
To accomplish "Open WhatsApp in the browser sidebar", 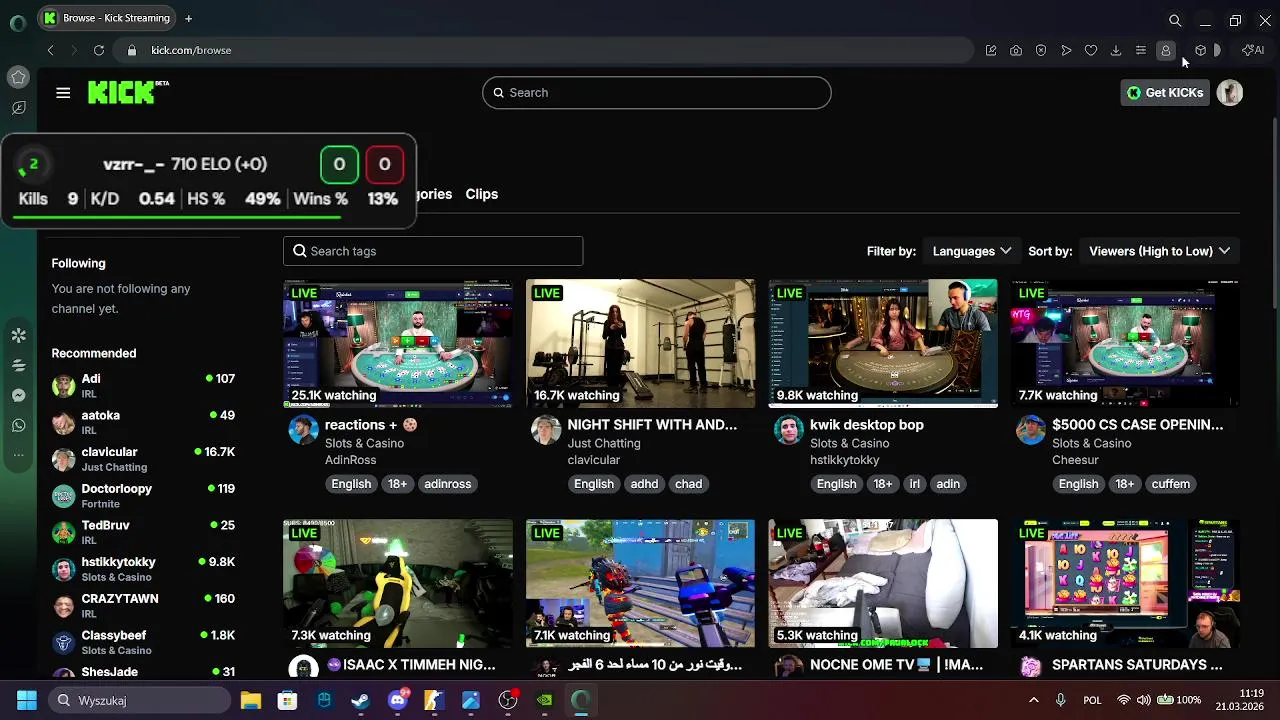I will (x=18, y=426).
